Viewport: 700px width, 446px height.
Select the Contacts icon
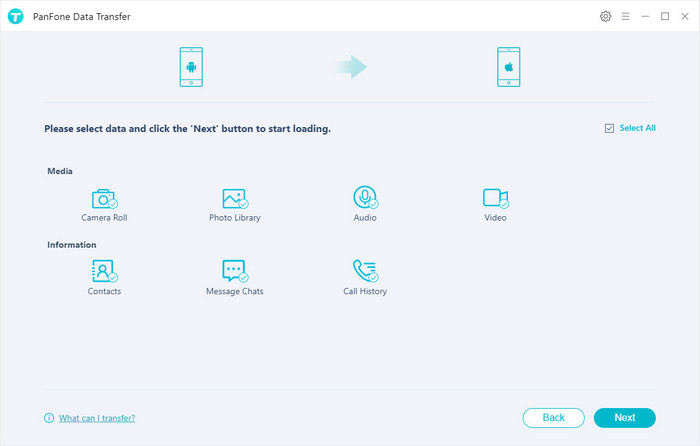pyautogui.click(x=104, y=271)
